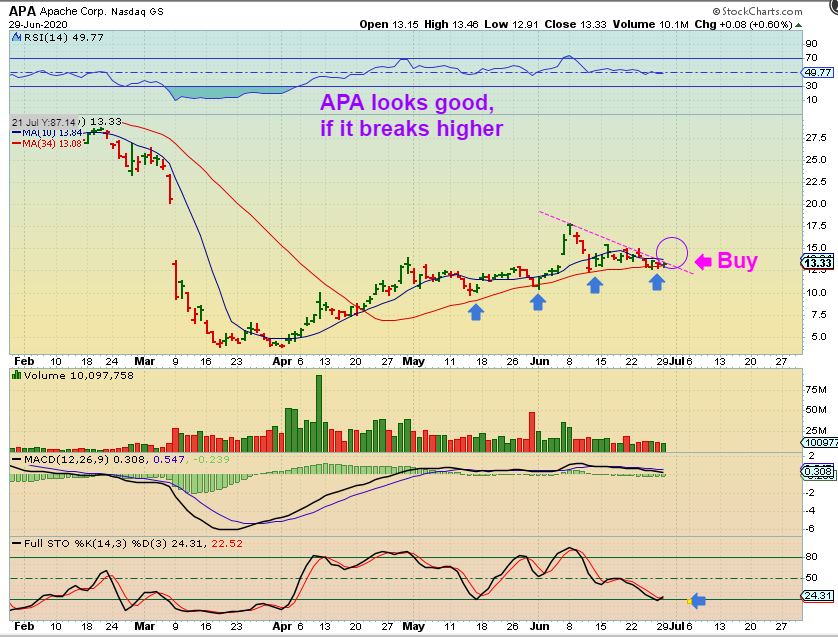This screenshot has width=838, height=637.
Task: Click the 20.0 price axis label
Action: click(816, 204)
